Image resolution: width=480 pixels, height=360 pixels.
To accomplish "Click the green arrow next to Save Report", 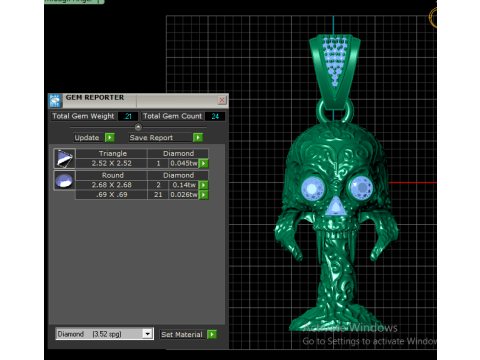I will click(198, 137).
